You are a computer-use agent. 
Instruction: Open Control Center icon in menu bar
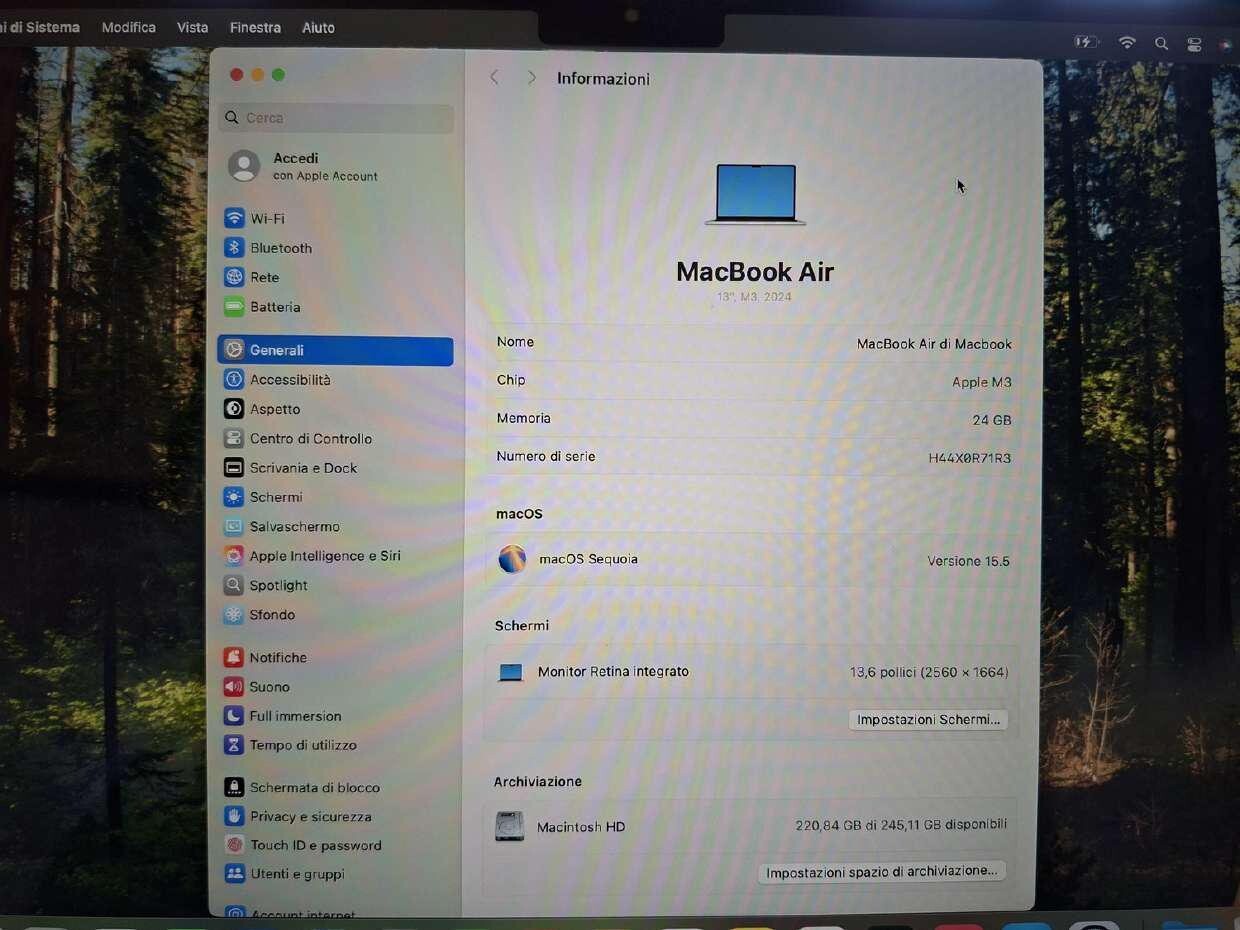tap(1194, 44)
